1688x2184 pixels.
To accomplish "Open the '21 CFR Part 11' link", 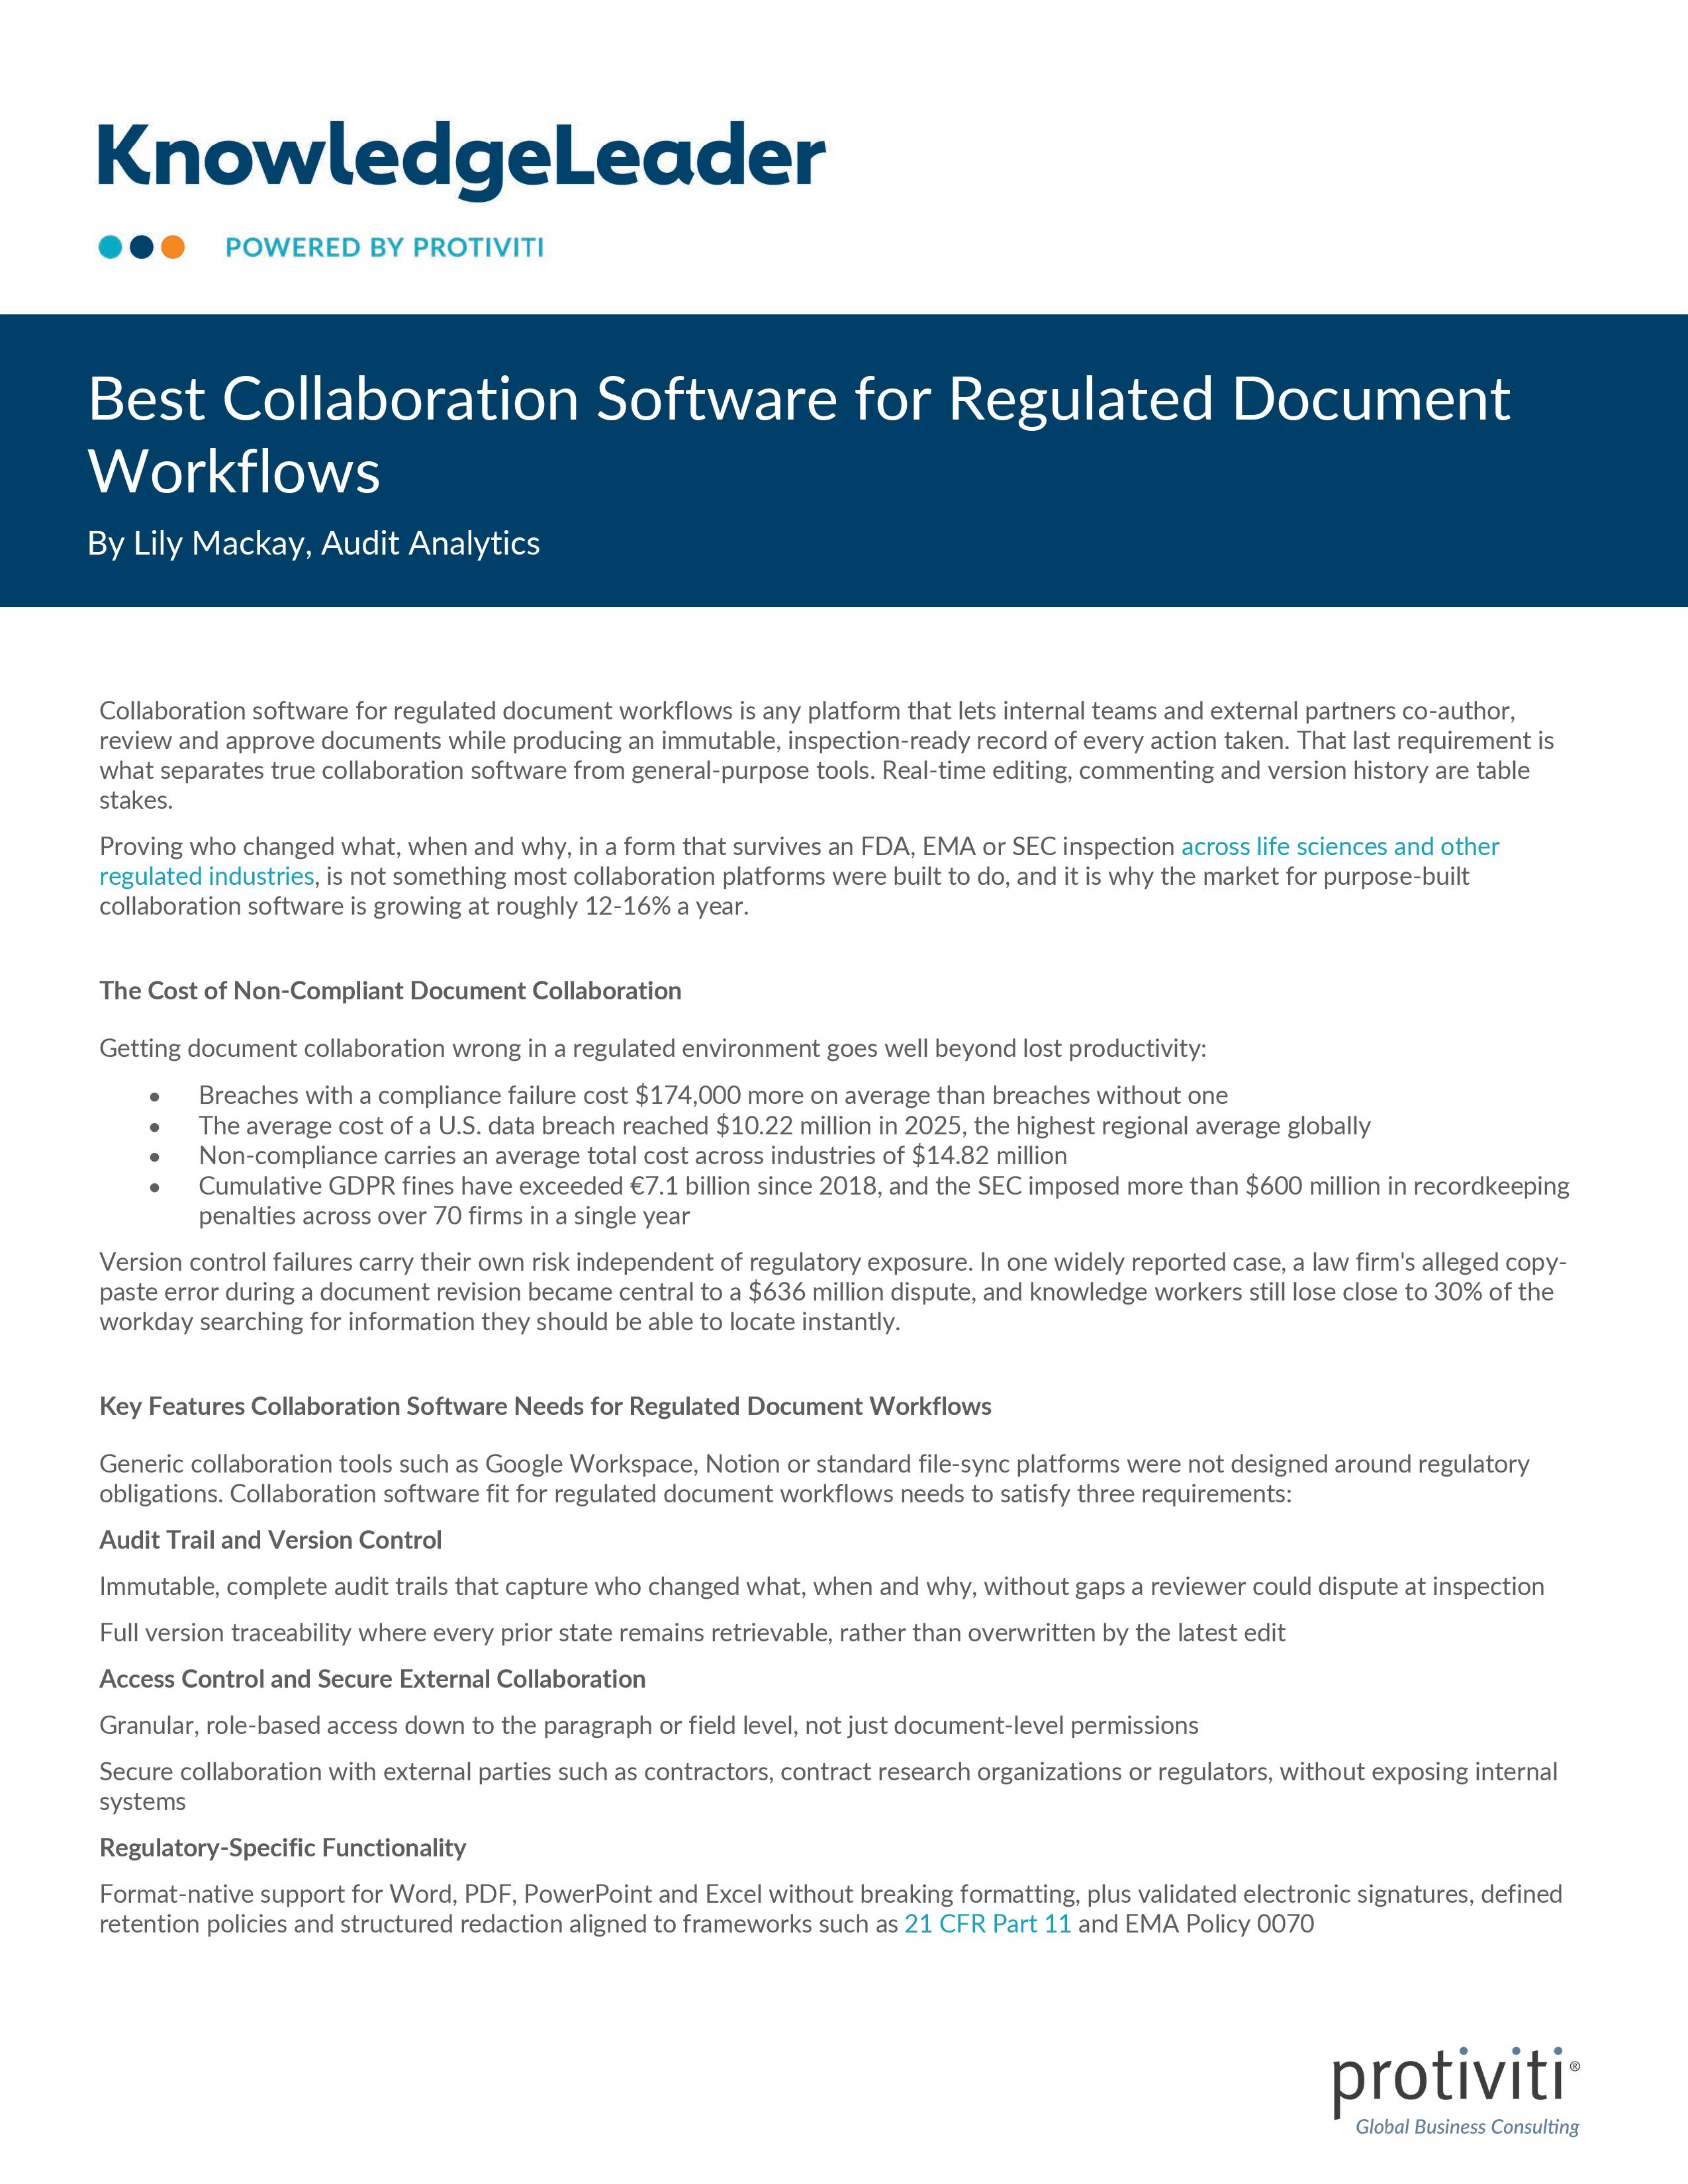I will point(987,1923).
